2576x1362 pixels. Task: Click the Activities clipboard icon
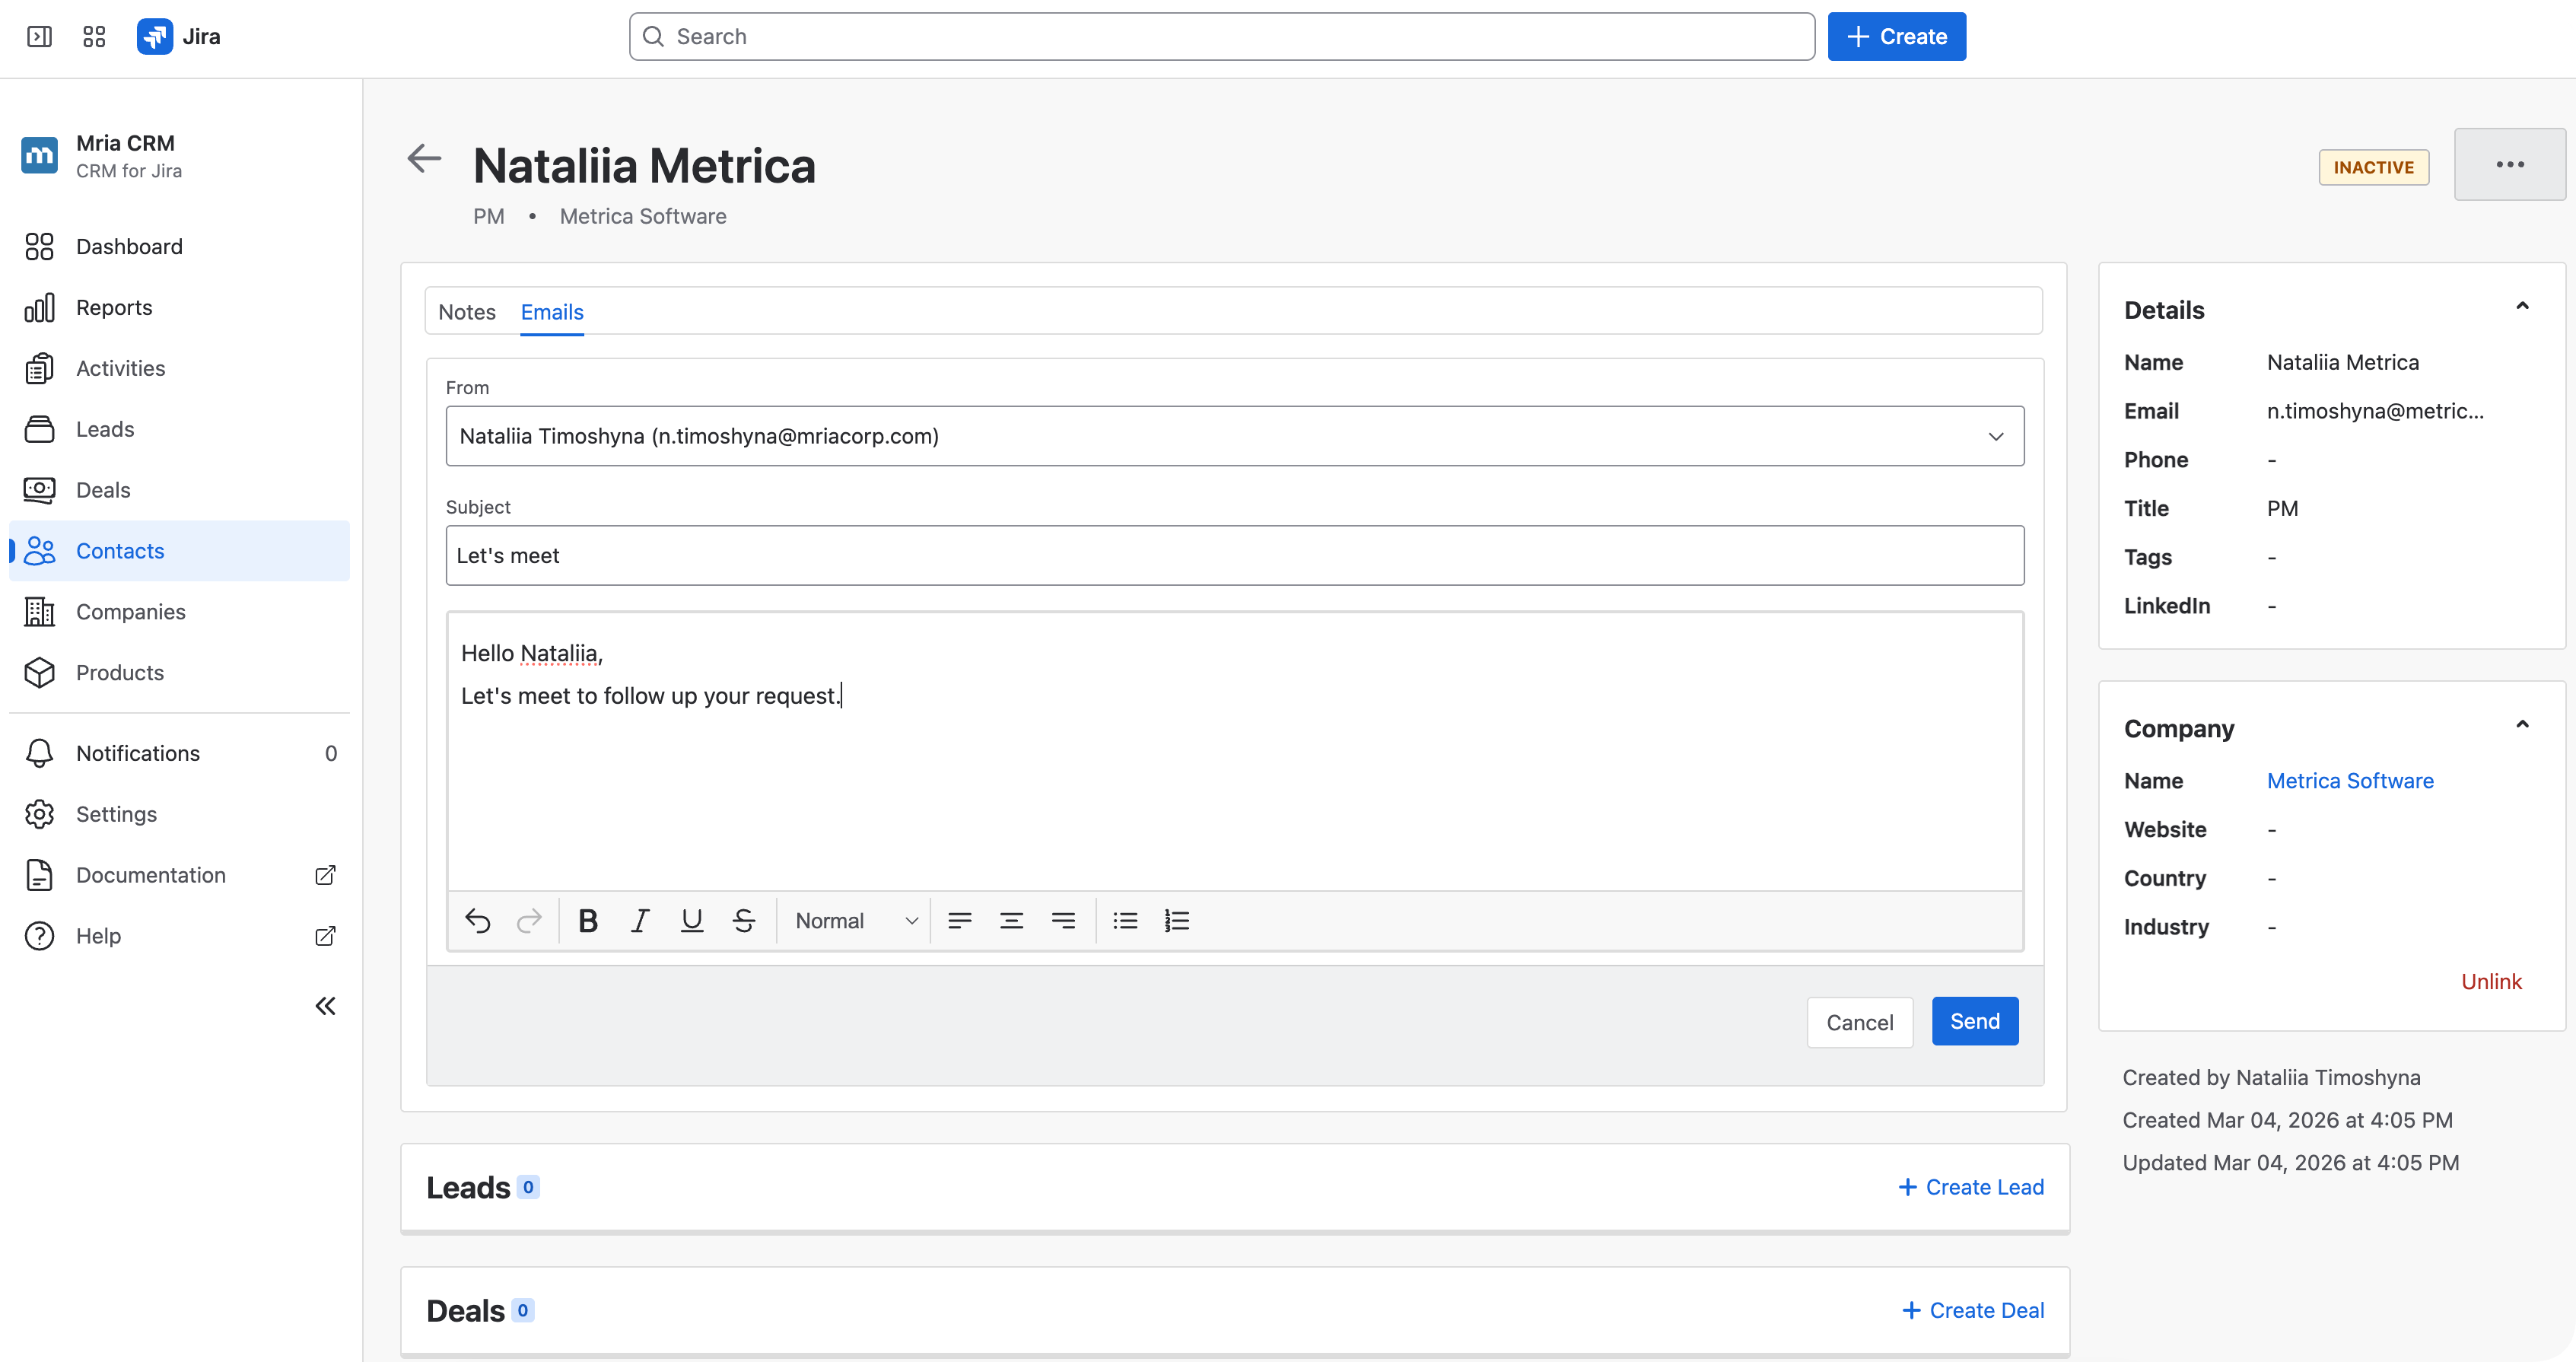39,369
